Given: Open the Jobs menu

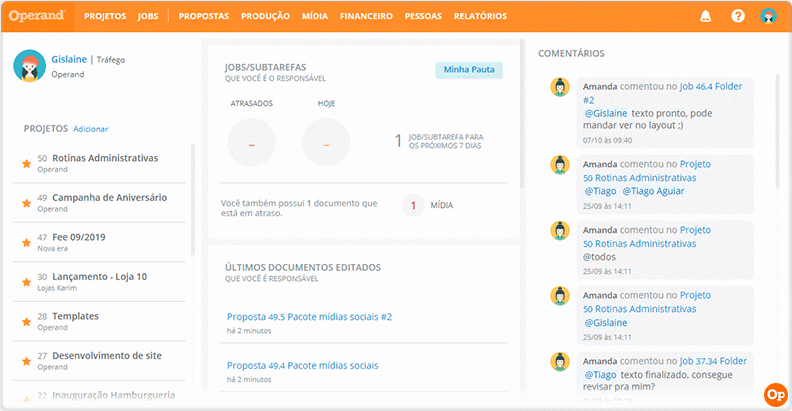Looking at the screenshot, I should [x=148, y=16].
